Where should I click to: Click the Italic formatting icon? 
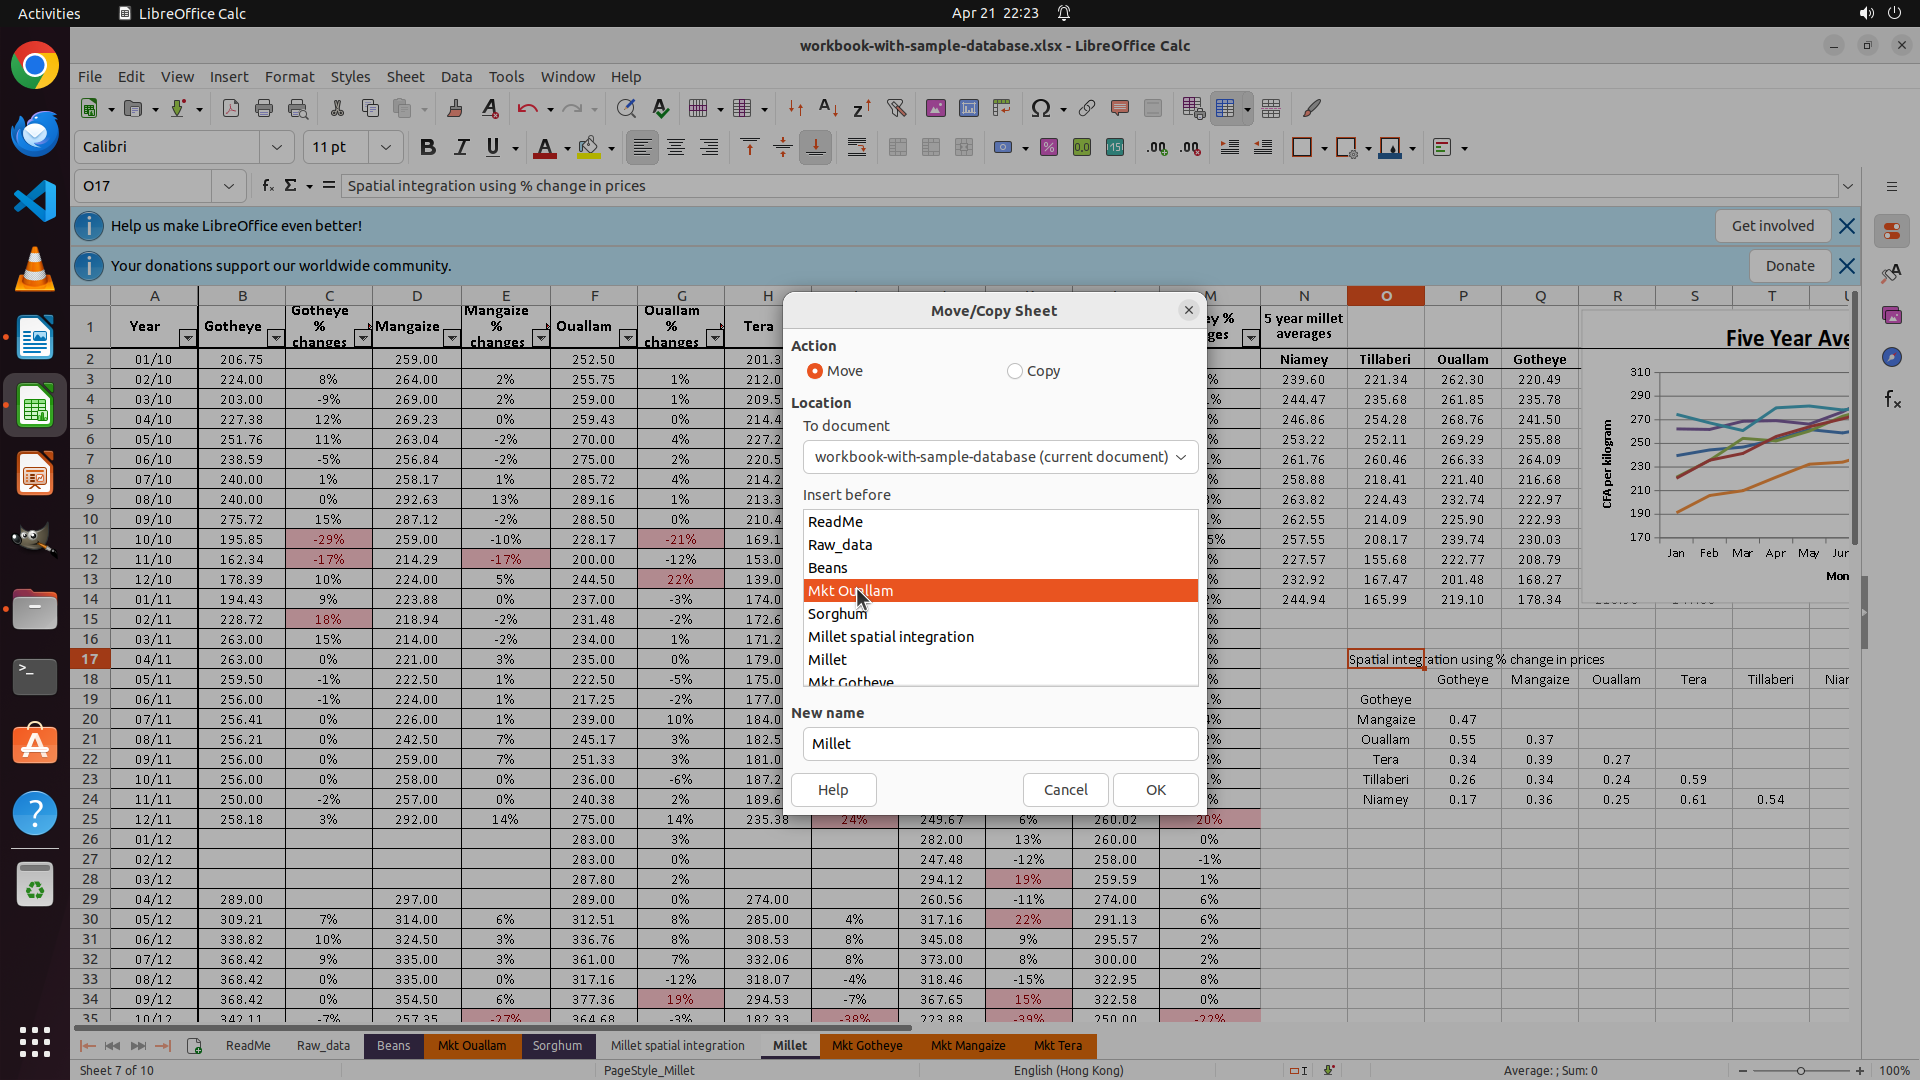tap(461, 148)
